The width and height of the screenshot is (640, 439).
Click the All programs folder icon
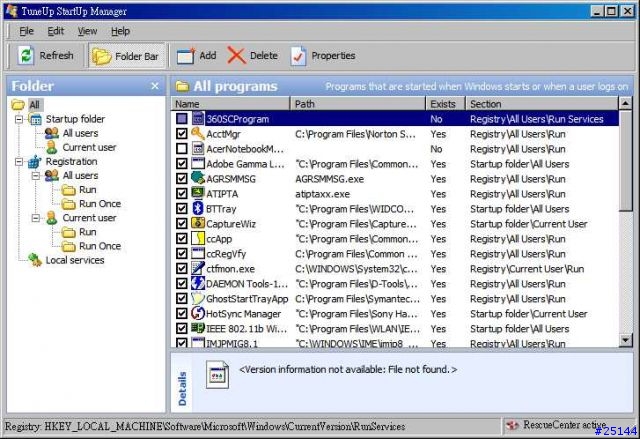pyautogui.click(x=182, y=86)
